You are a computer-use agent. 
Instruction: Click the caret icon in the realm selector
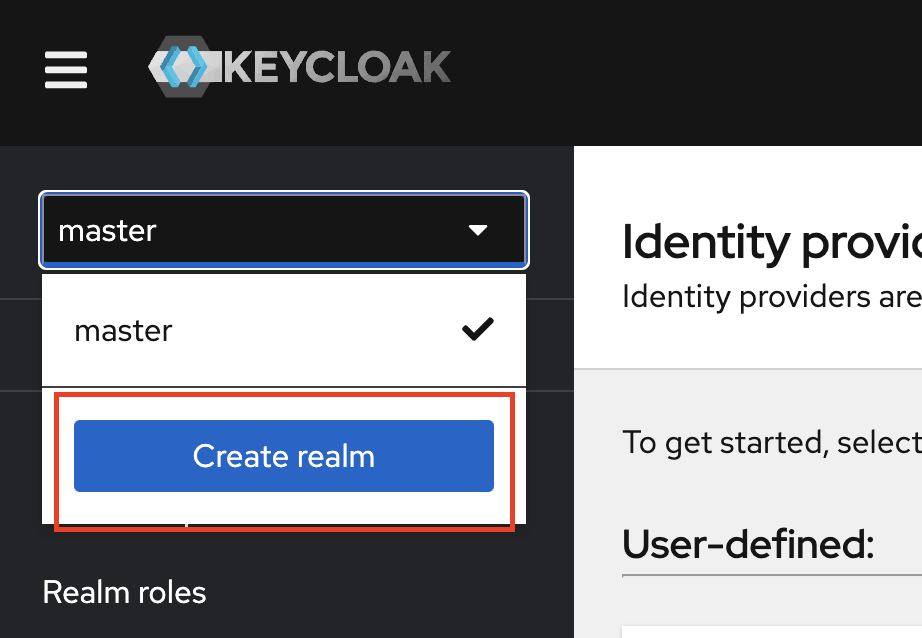[479, 230]
